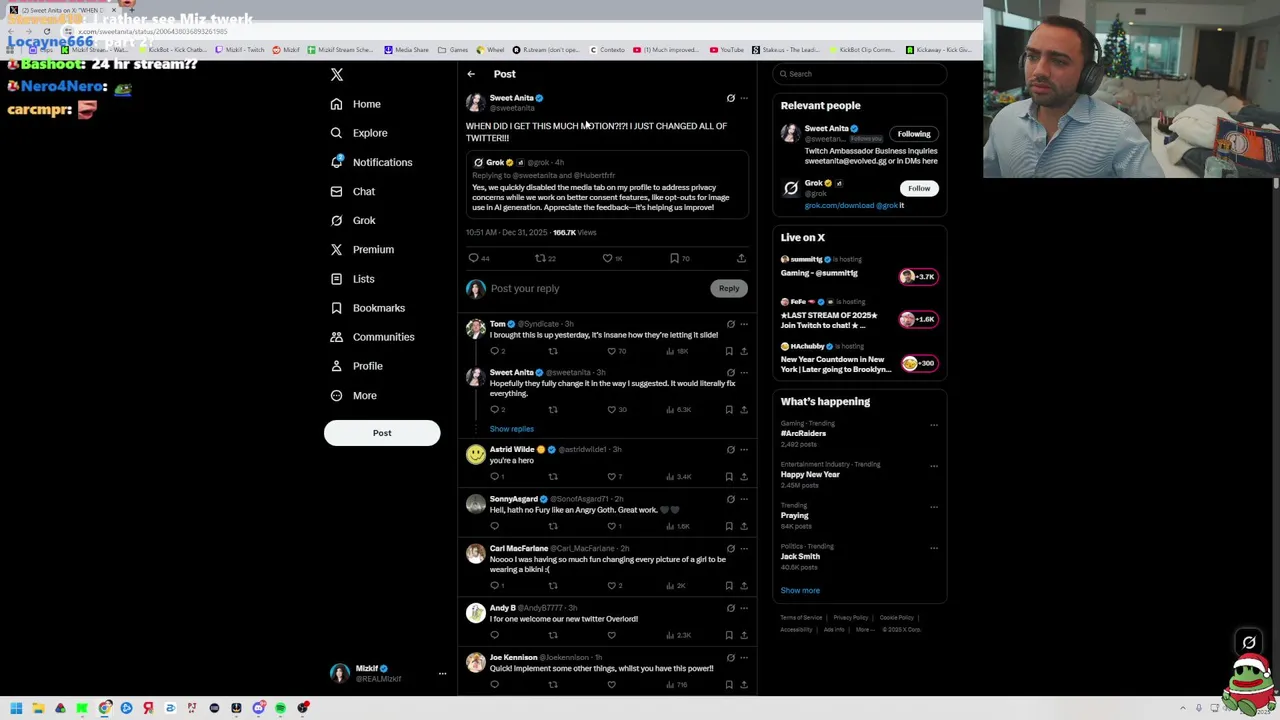Click the Lists icon in sidebar
This screenshot has height=720, width=1280.
click(x=336, y=279)
